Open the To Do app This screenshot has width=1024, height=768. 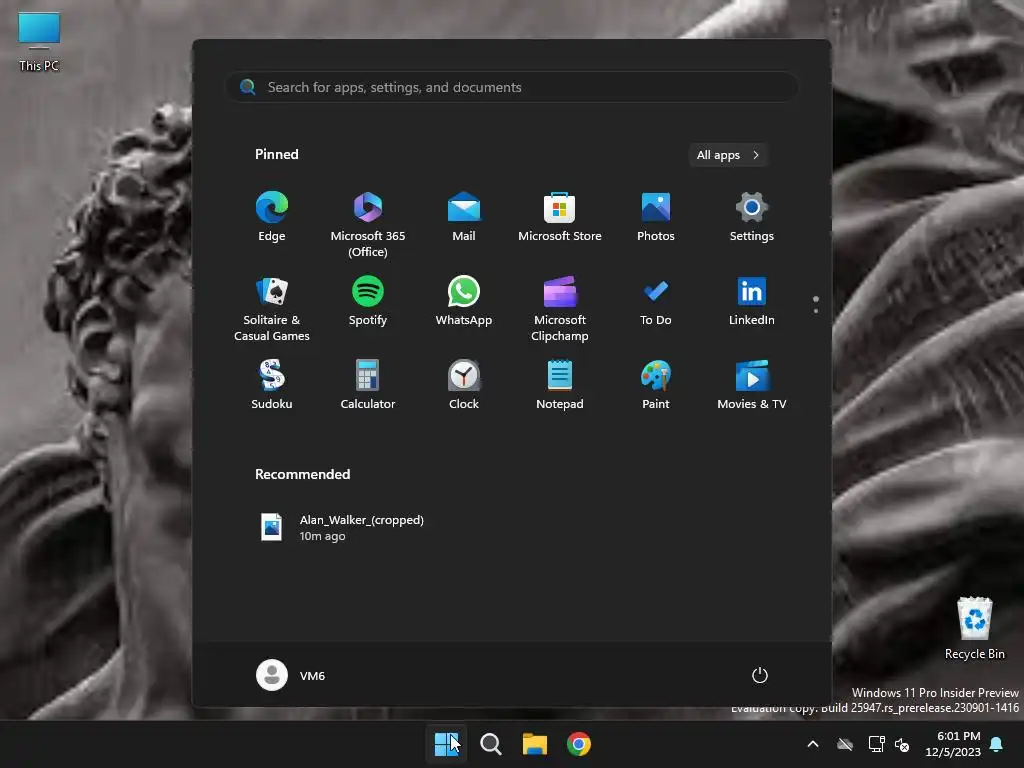point(656,301)
